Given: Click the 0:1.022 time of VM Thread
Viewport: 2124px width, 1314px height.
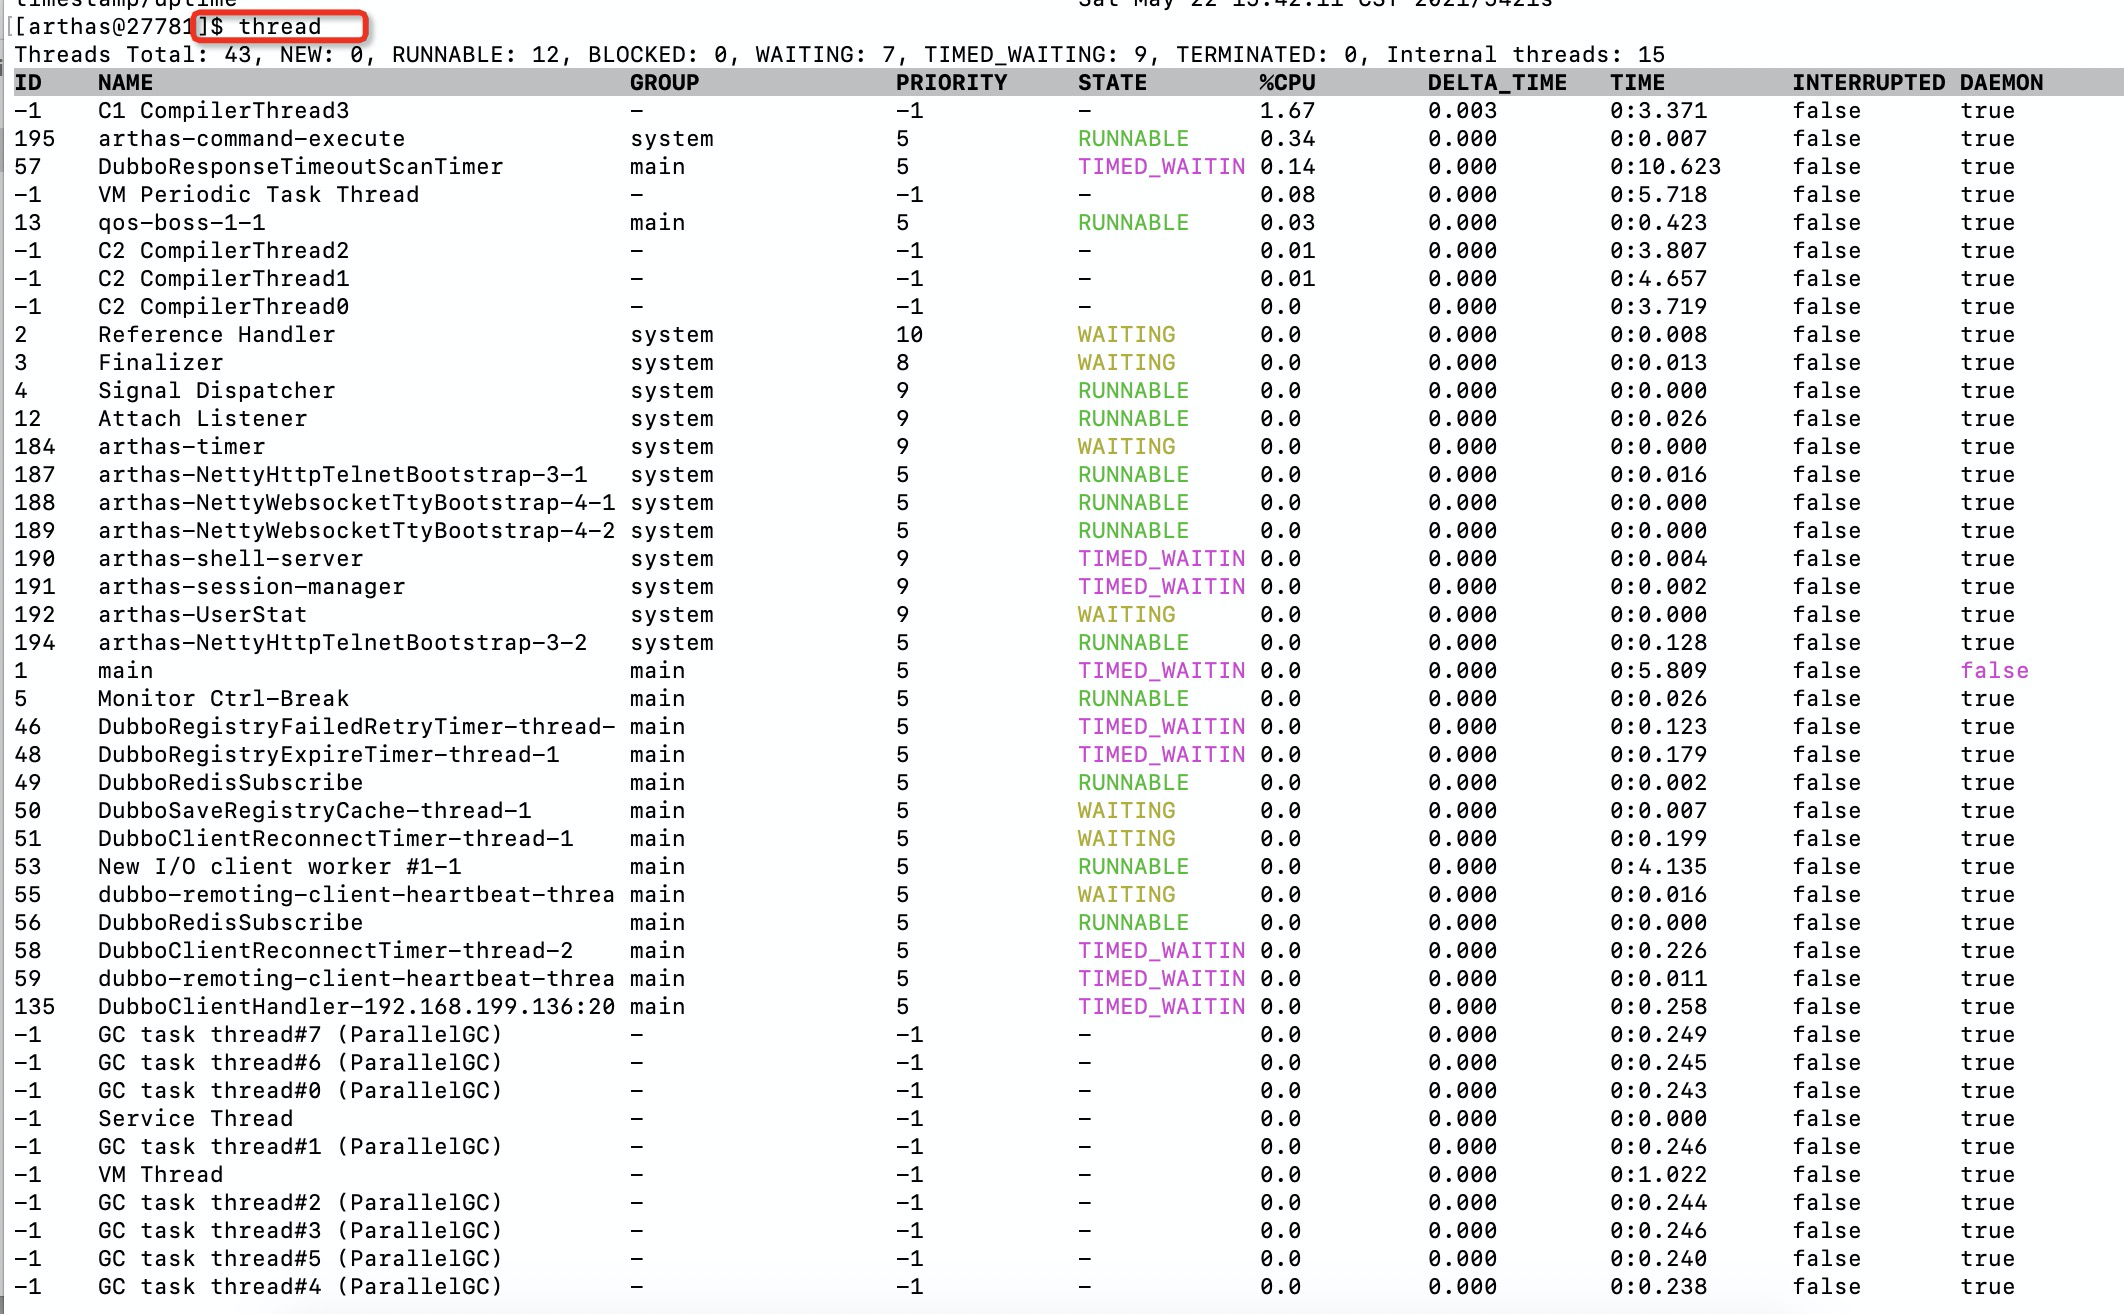Looking at the screenshot, I should 1658,1174.
